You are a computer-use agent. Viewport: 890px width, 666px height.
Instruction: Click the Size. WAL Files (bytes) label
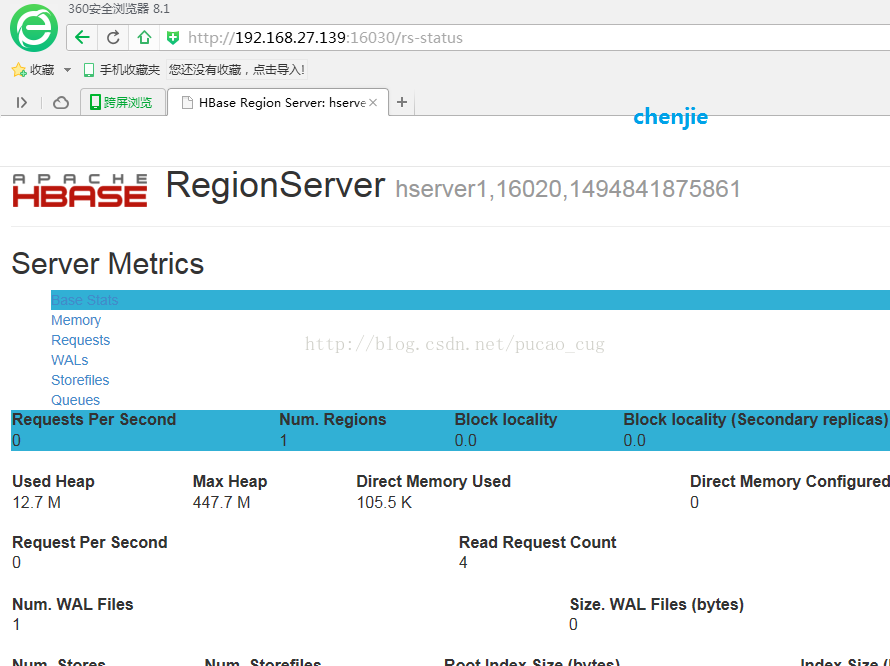(x=657, y=604)
